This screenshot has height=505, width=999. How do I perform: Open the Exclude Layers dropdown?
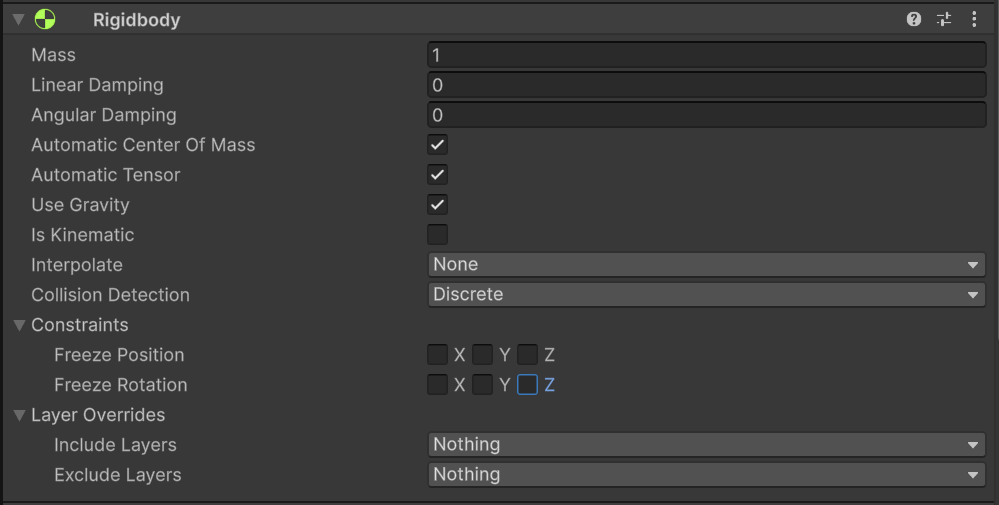pyautogui.click(x=706, y=475)
